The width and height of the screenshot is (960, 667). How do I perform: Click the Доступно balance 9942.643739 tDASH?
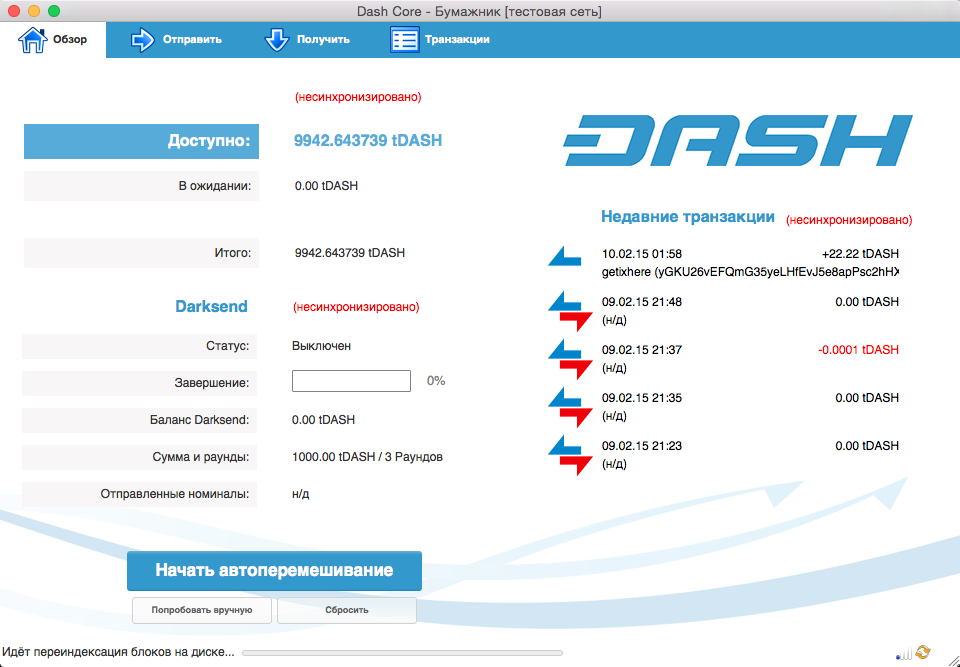(368, 141)
